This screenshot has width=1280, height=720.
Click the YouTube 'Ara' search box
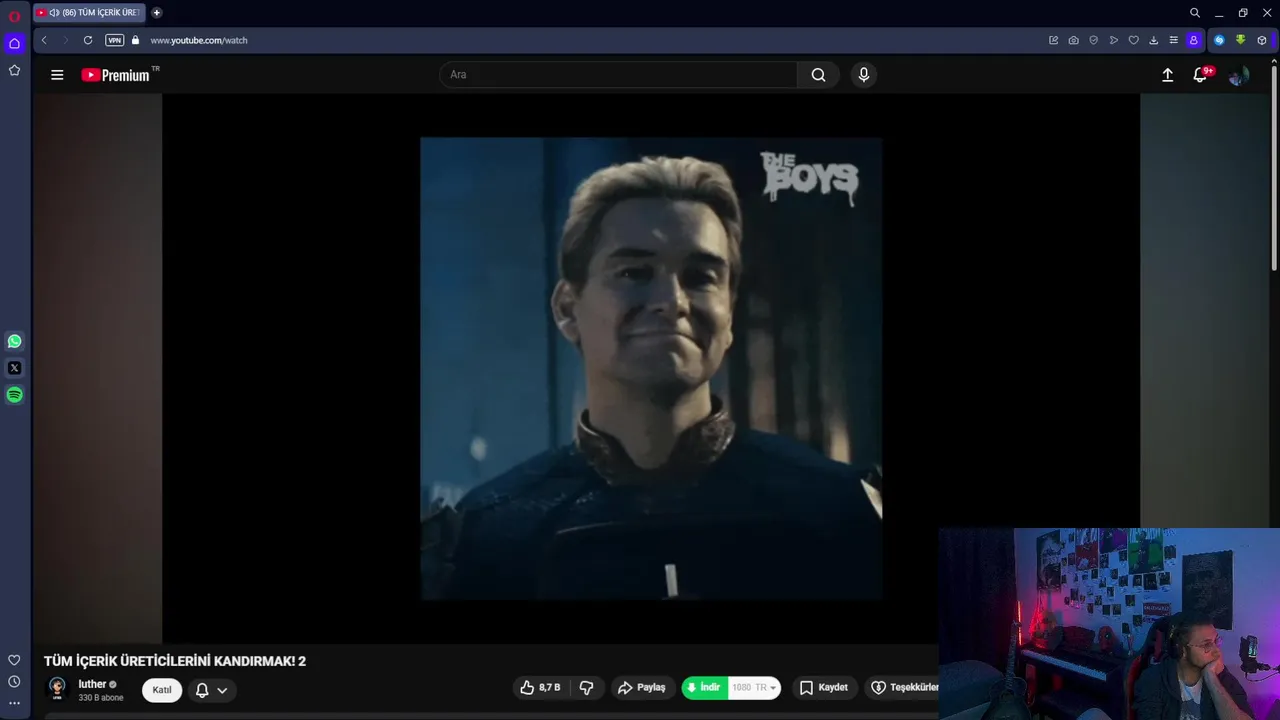(618, 75)
